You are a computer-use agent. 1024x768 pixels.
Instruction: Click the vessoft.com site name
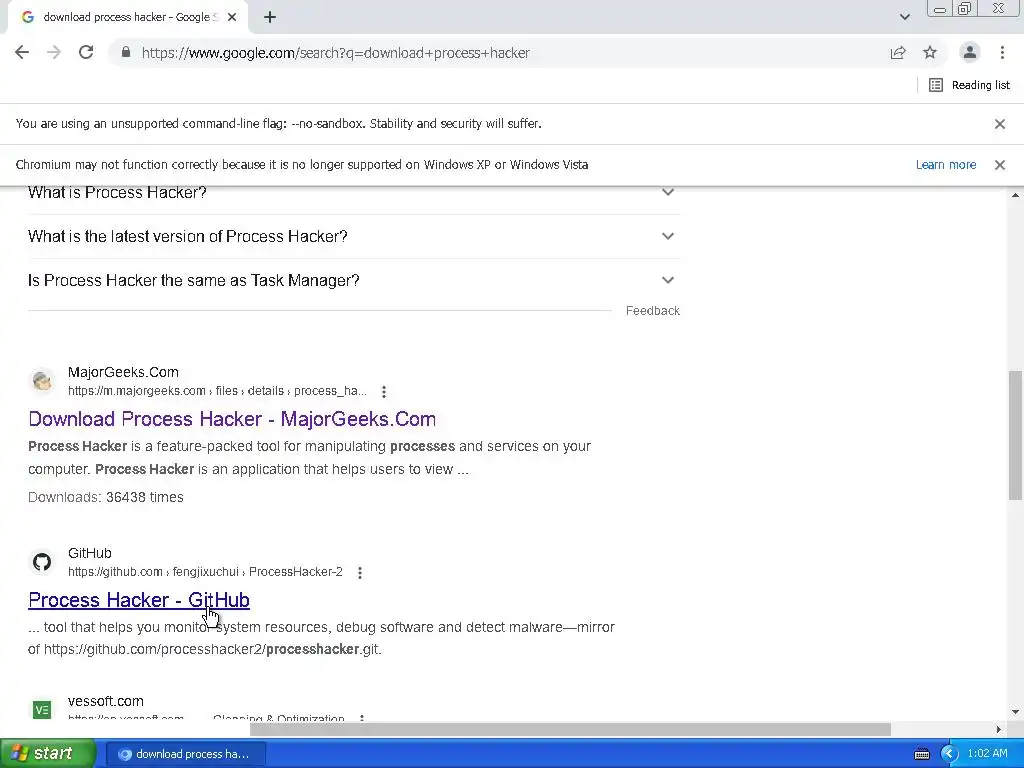[106, 701]
